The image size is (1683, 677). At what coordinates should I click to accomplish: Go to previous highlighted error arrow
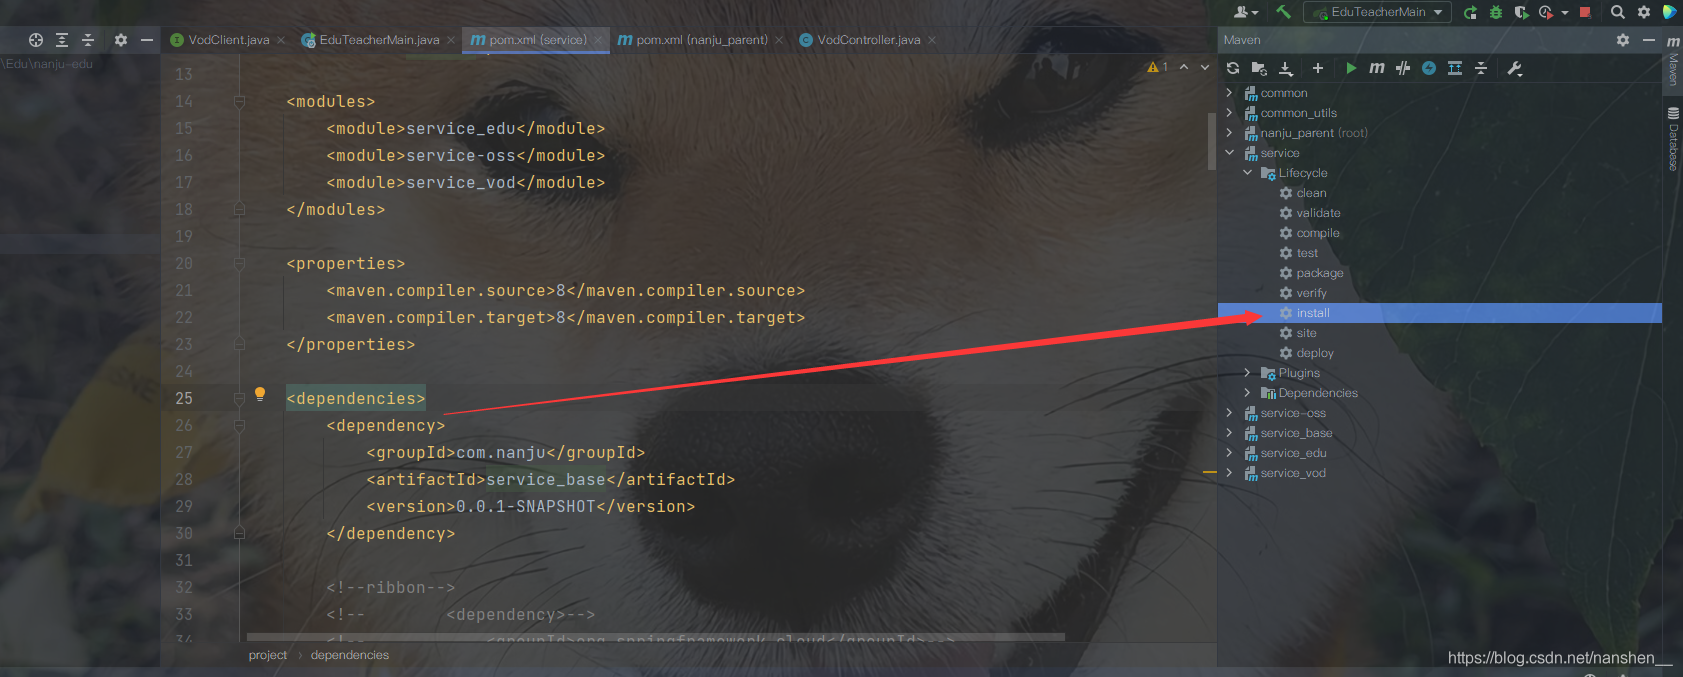click(1184, 67)
